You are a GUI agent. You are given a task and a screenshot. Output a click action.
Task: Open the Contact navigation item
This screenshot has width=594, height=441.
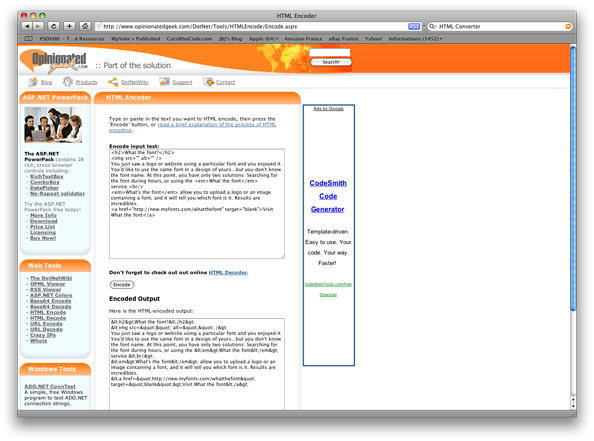click(225, 82)
